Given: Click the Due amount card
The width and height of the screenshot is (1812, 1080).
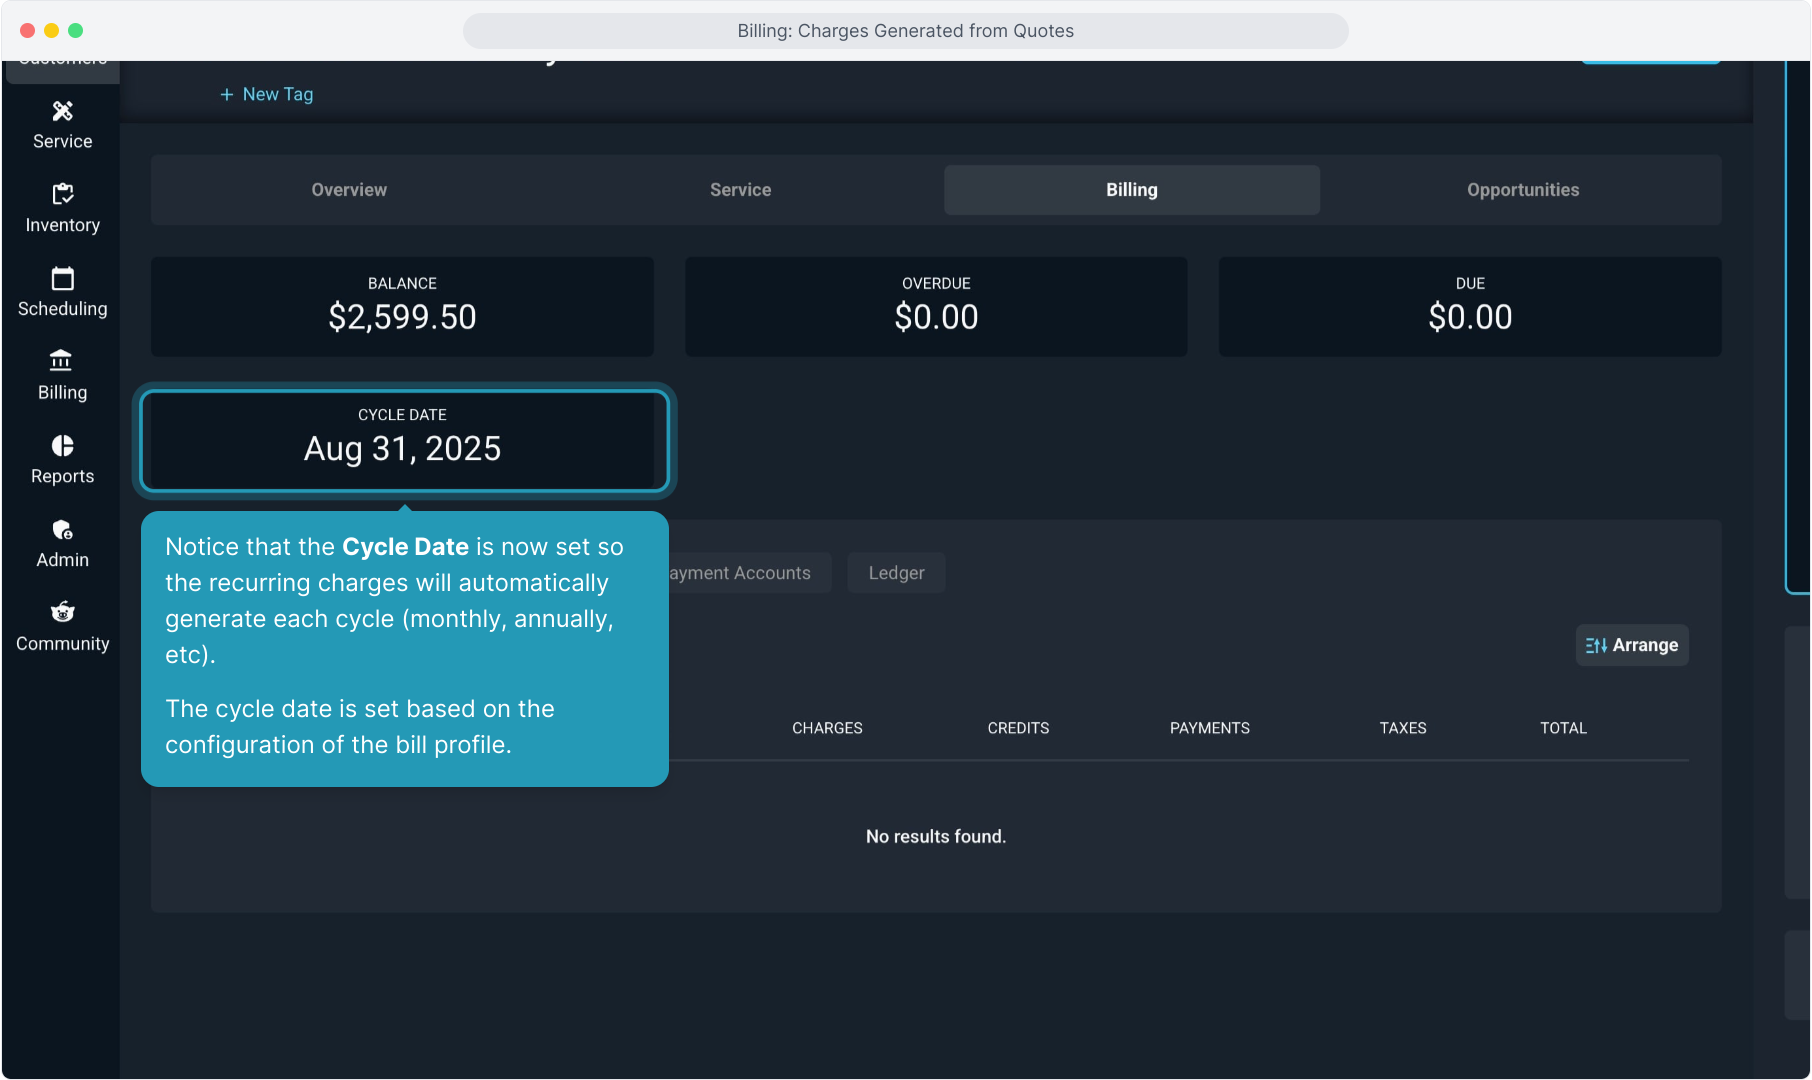Looking at the screenshot, I should point(1469,307).
